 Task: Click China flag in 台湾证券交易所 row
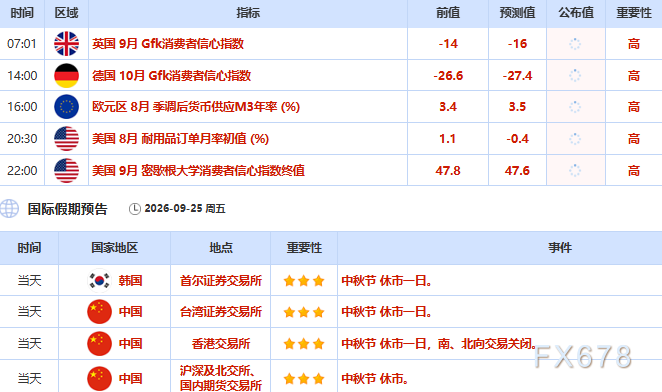(x=99, y=312)
